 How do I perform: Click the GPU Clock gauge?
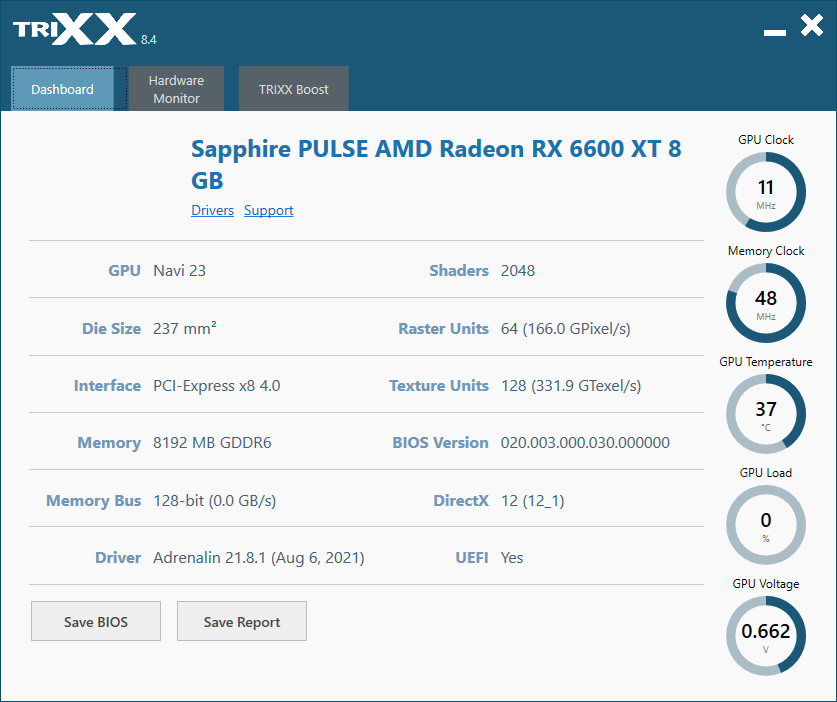point(766,192)
